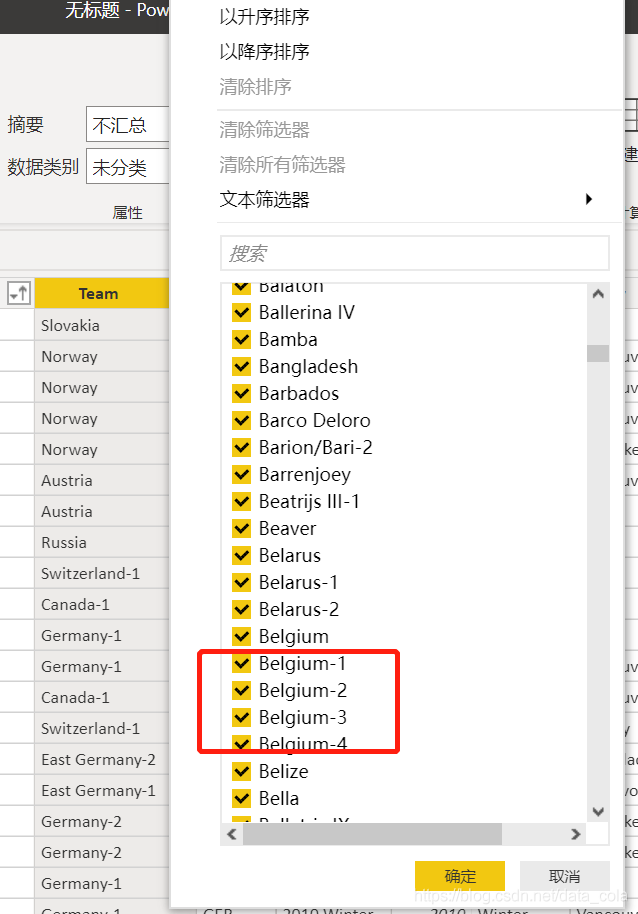
Task: Click the list scroll-down arrow
Action: (x=598, y=811)
